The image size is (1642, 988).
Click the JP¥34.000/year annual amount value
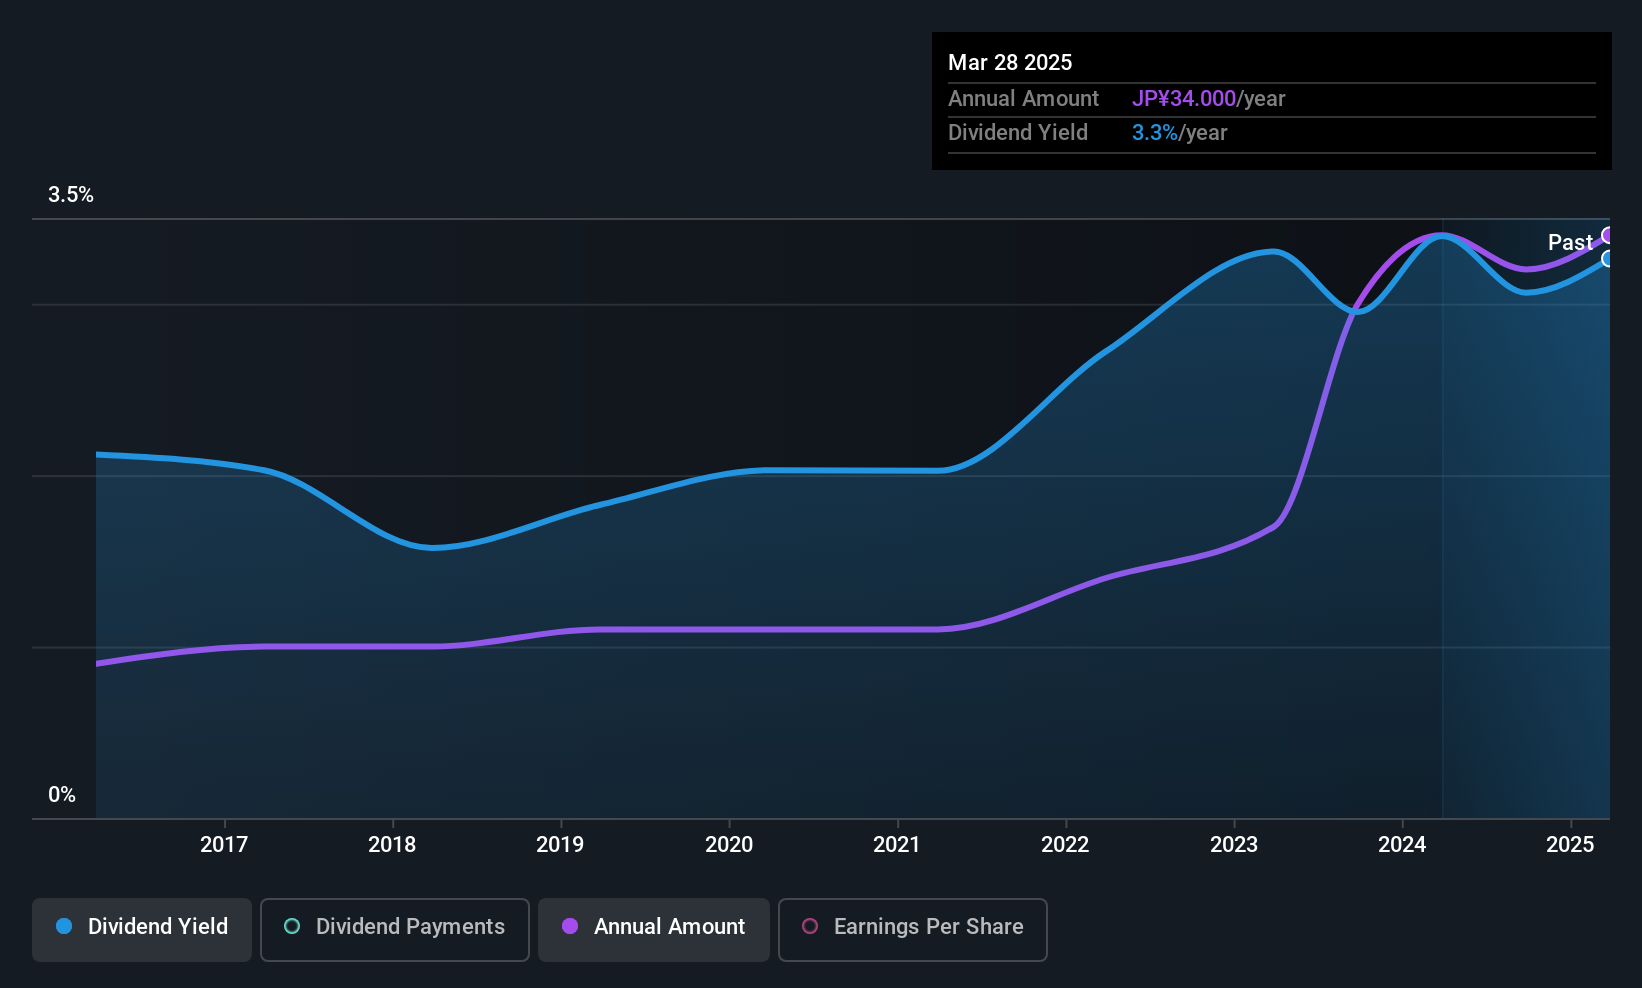pyautogui.click(x=1208, y=99)
